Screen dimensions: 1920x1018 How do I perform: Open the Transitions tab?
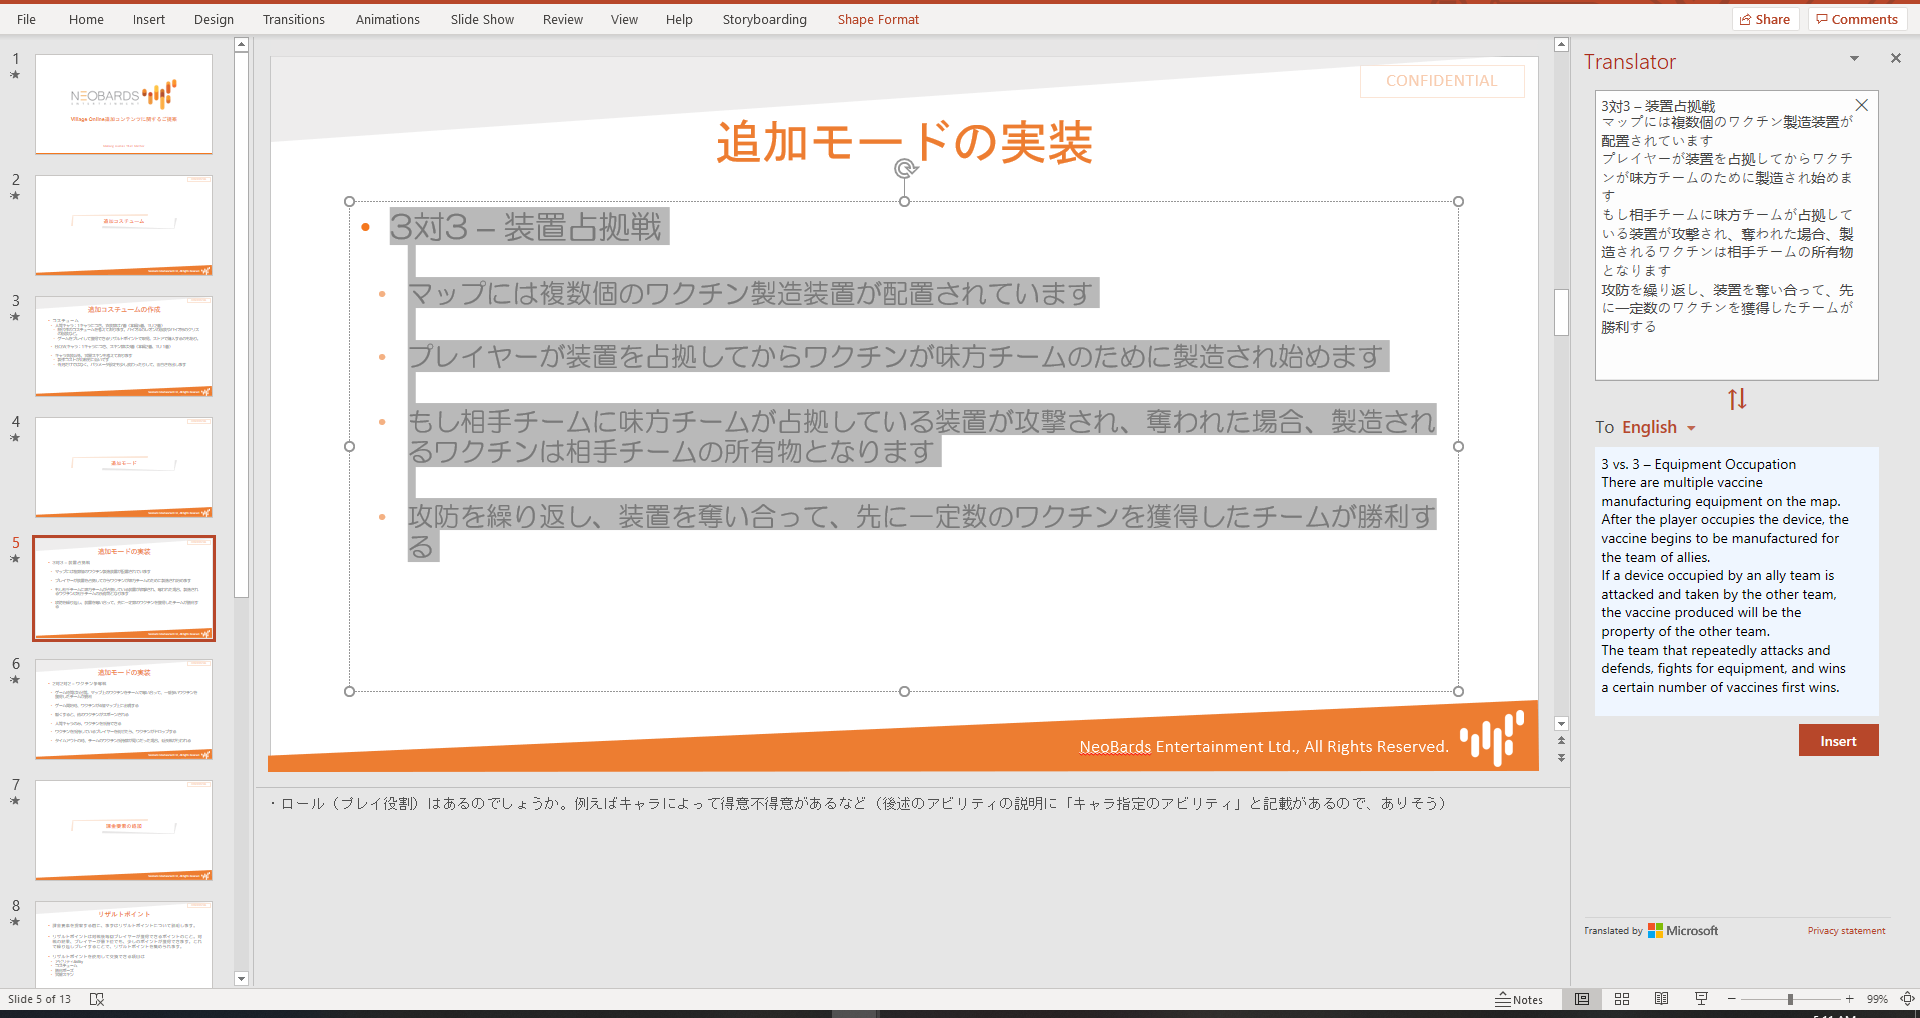coord(293,19)
